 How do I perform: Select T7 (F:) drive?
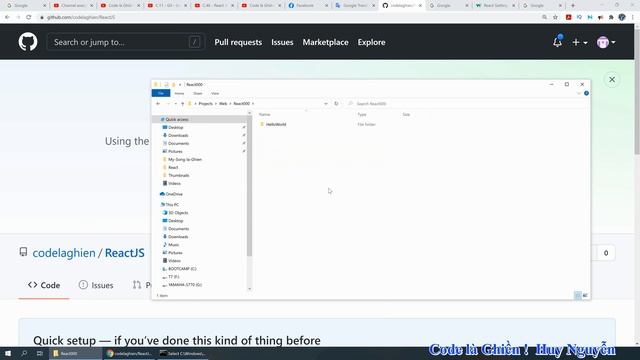(173, 277)
